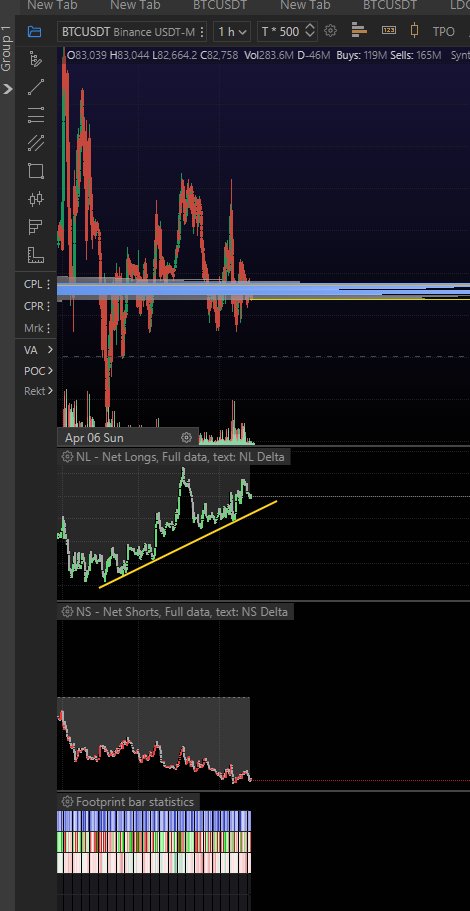Open chart settings gear in the toolbar
The image size is (470, 911).
330,31
